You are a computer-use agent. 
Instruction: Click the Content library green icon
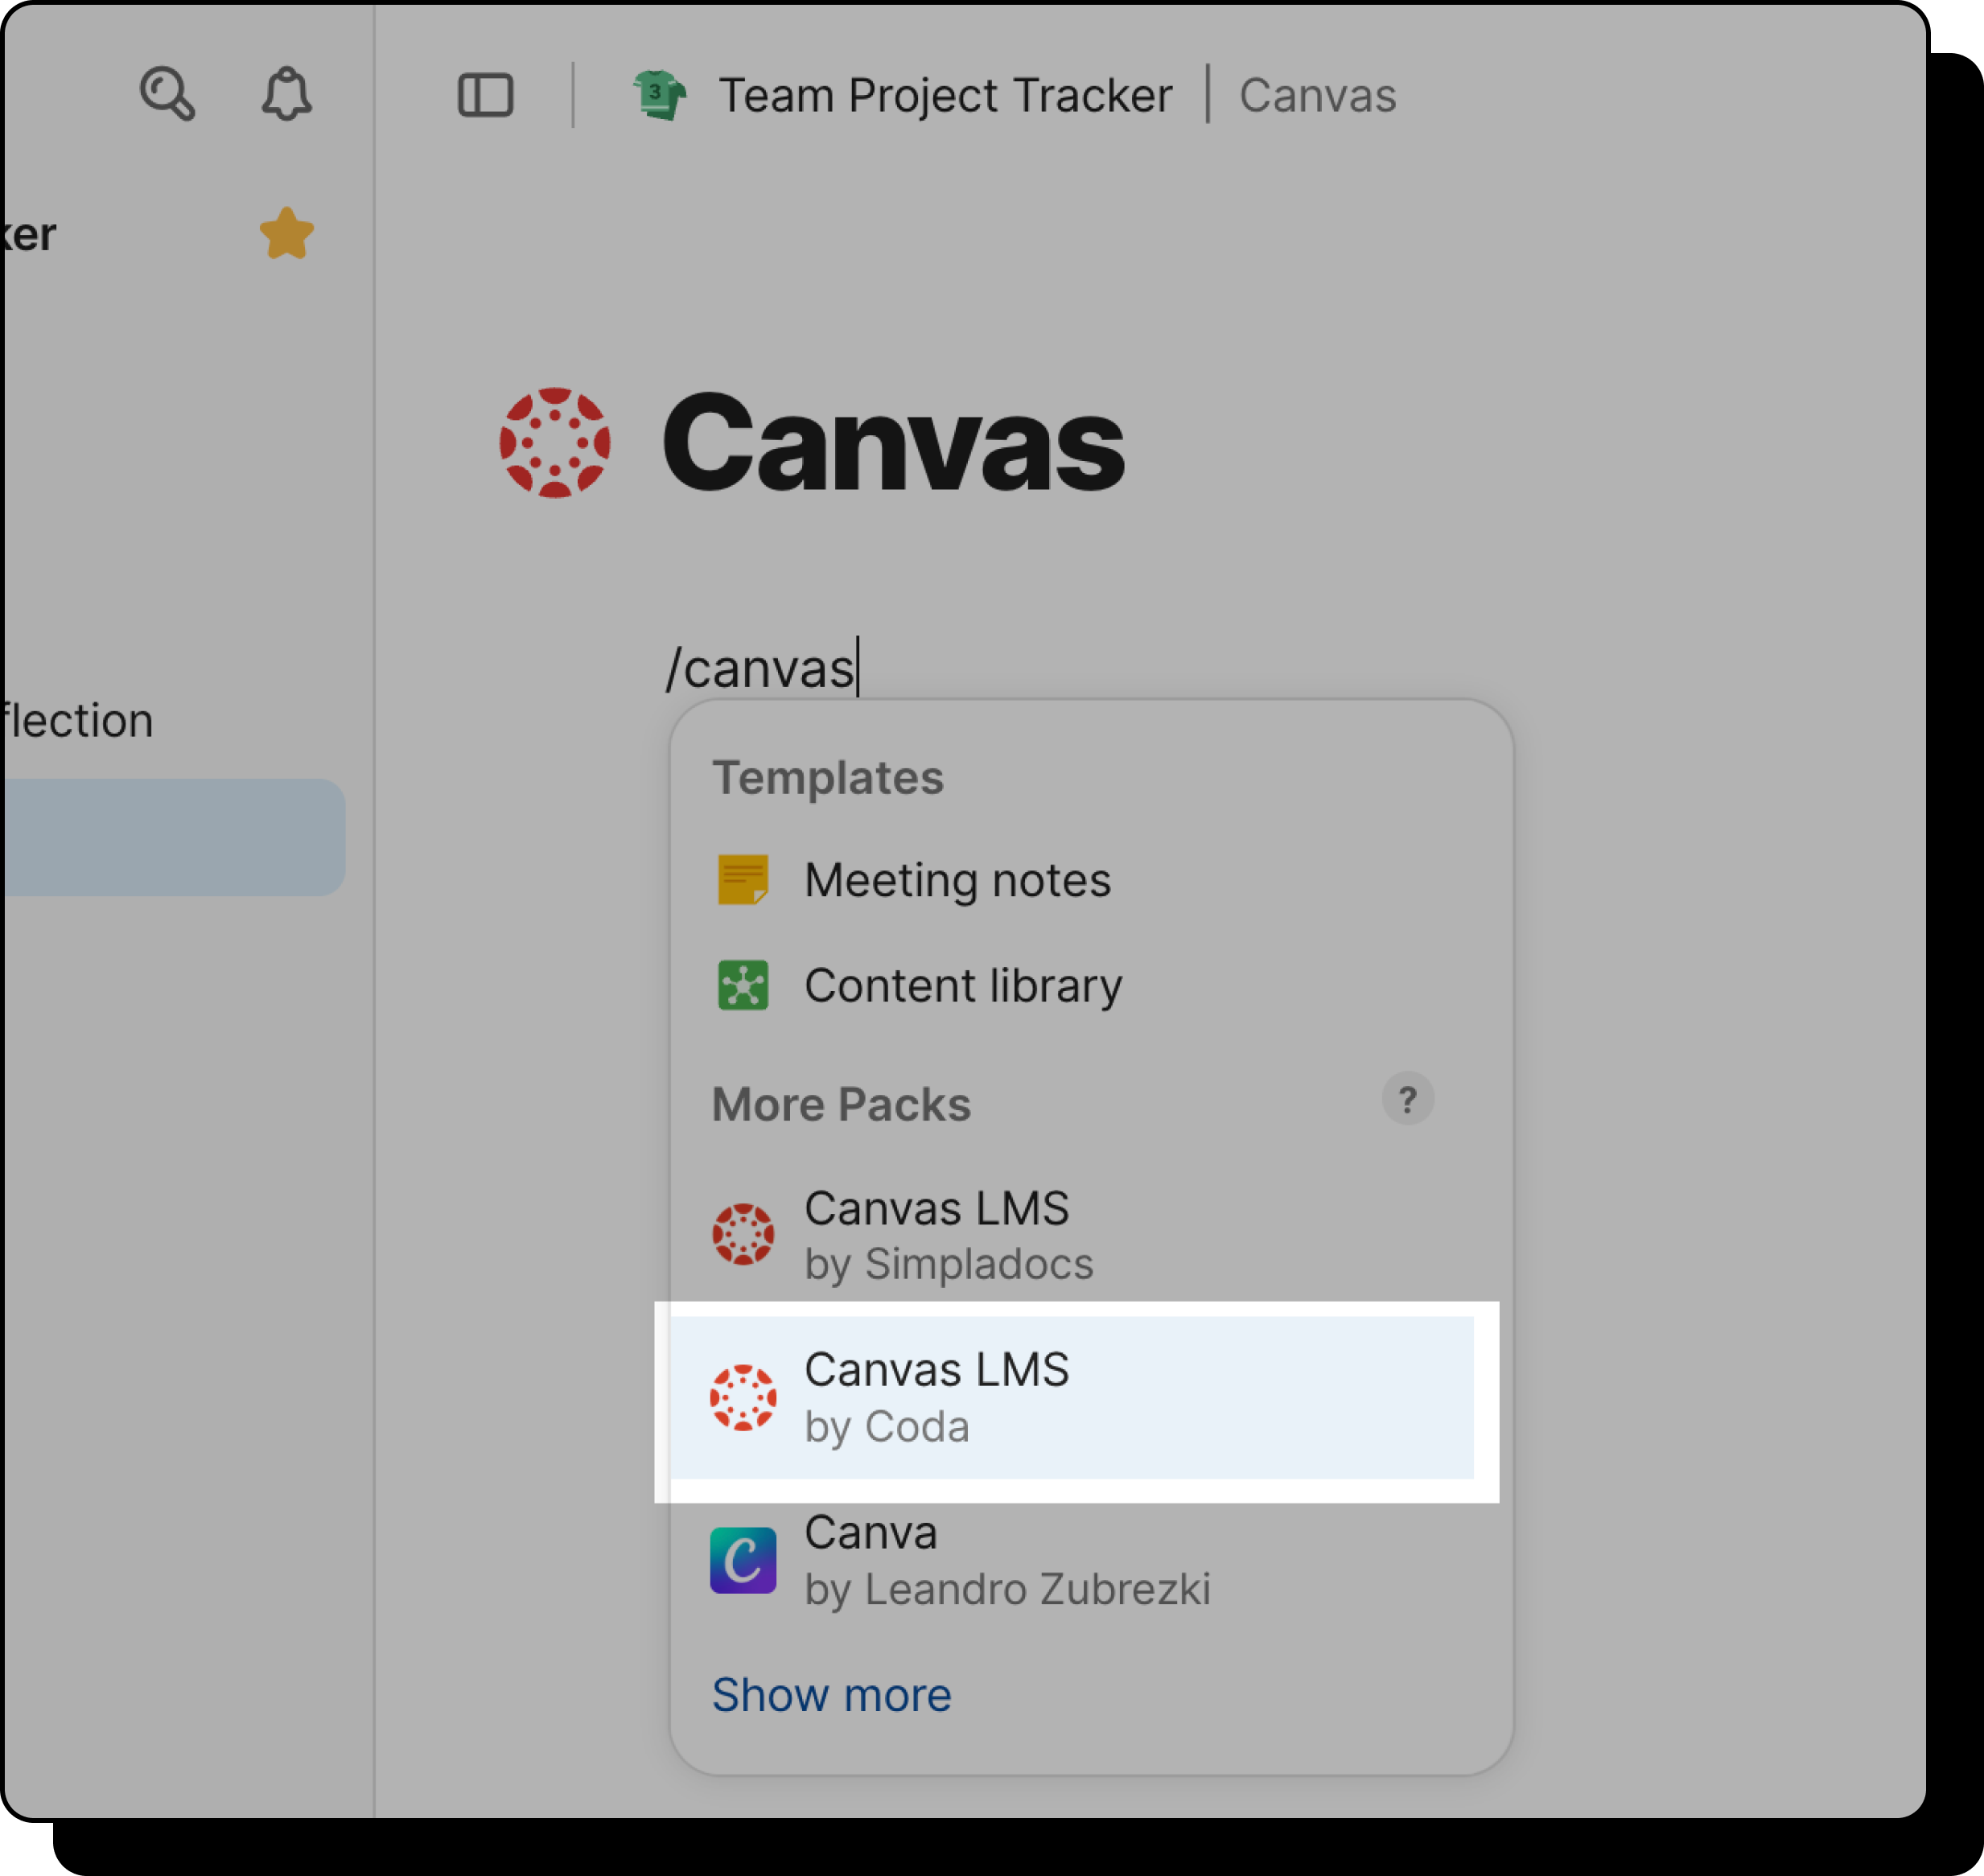pos(743,985)
